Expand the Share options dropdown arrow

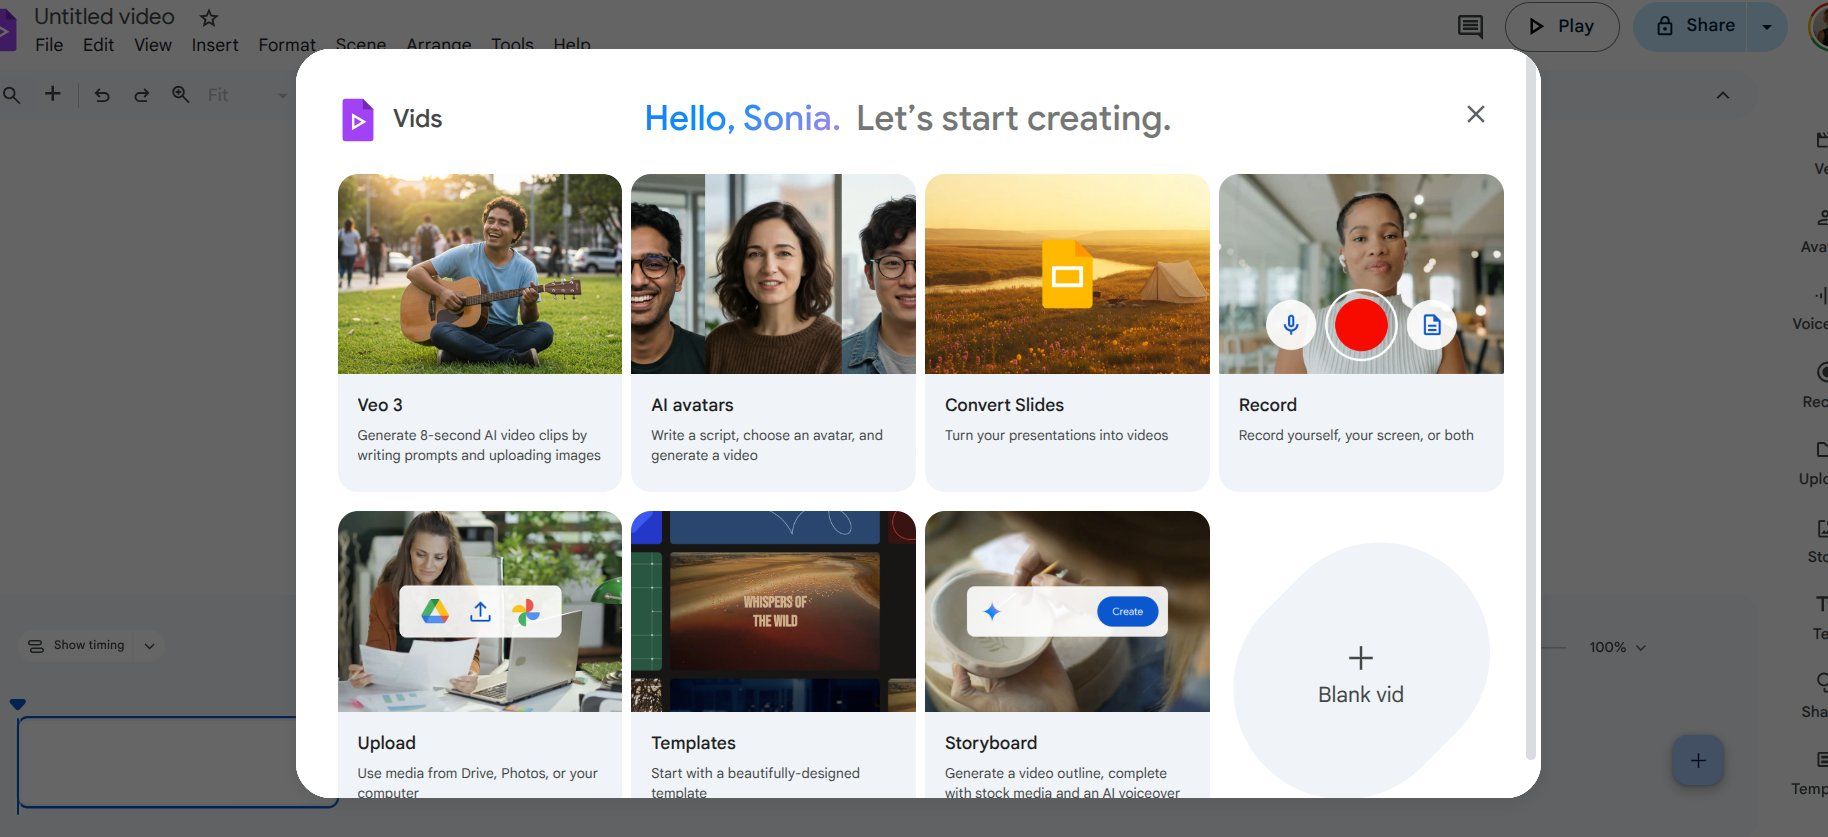(1767, 27)
